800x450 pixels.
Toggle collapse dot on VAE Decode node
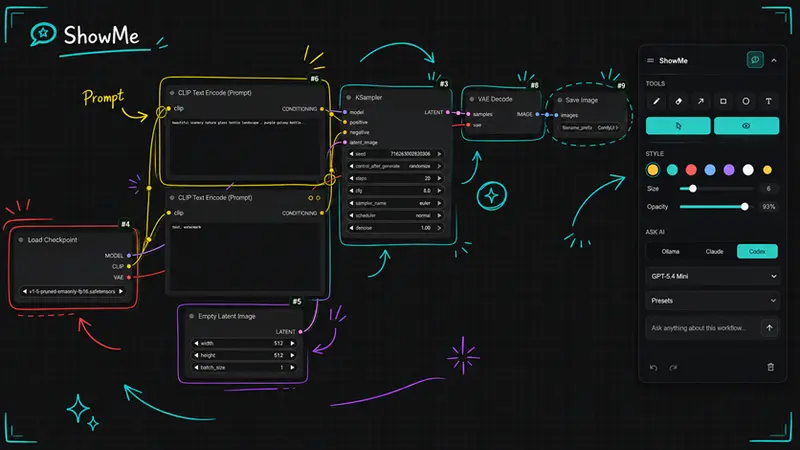[471, 99]
